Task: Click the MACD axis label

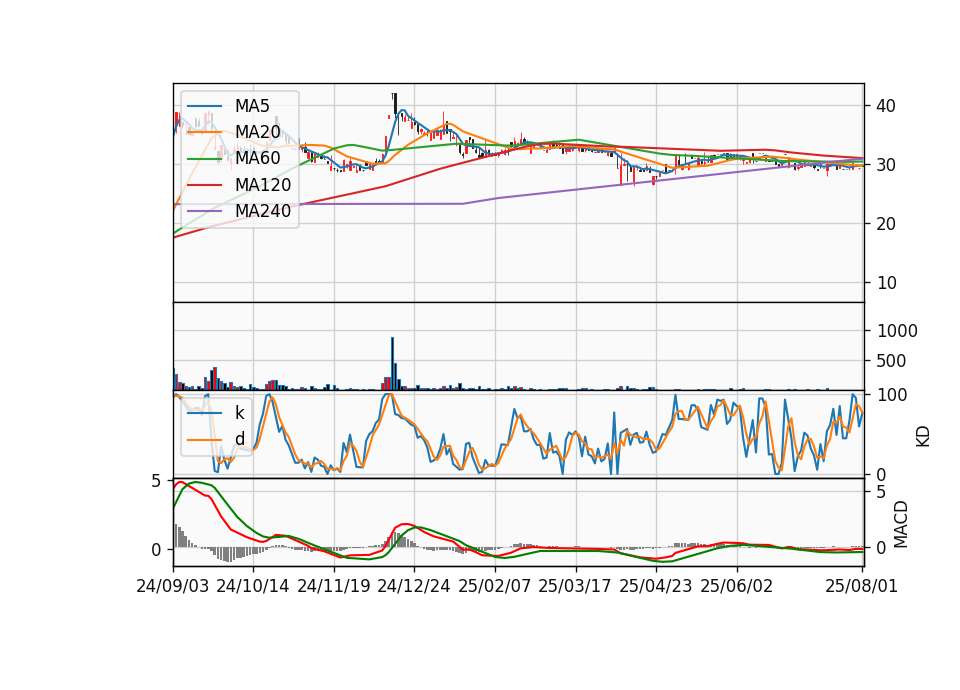Action: coord(901,525)
